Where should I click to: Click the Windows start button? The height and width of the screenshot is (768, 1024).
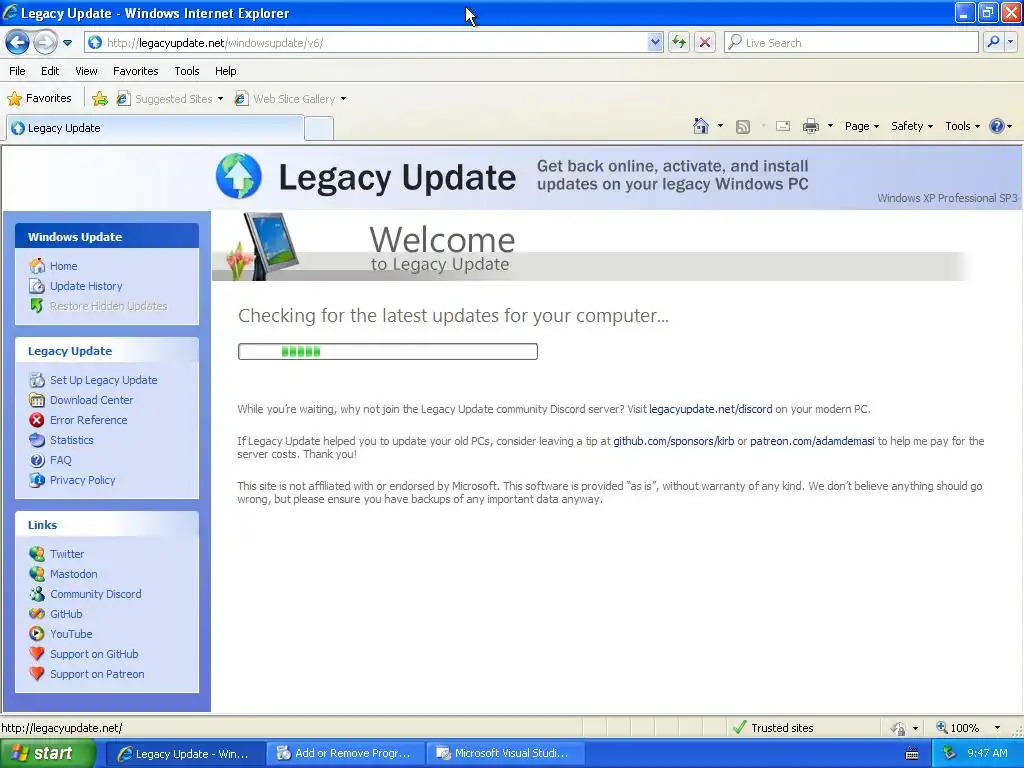(x=46, y=753)
